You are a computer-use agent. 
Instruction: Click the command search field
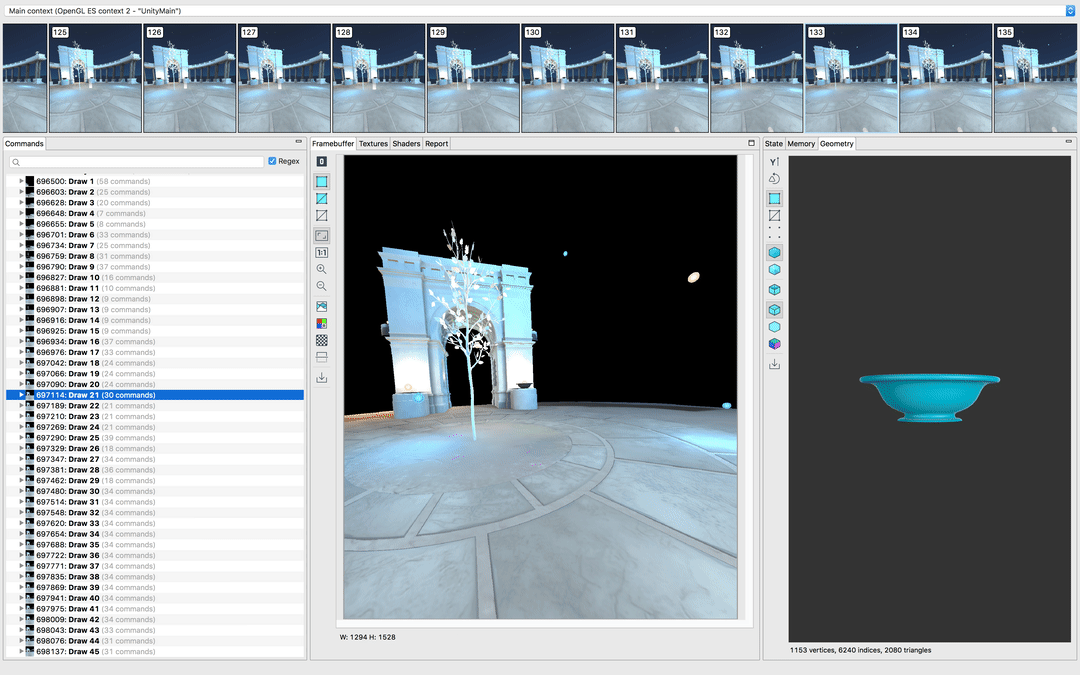coord(136,162)
